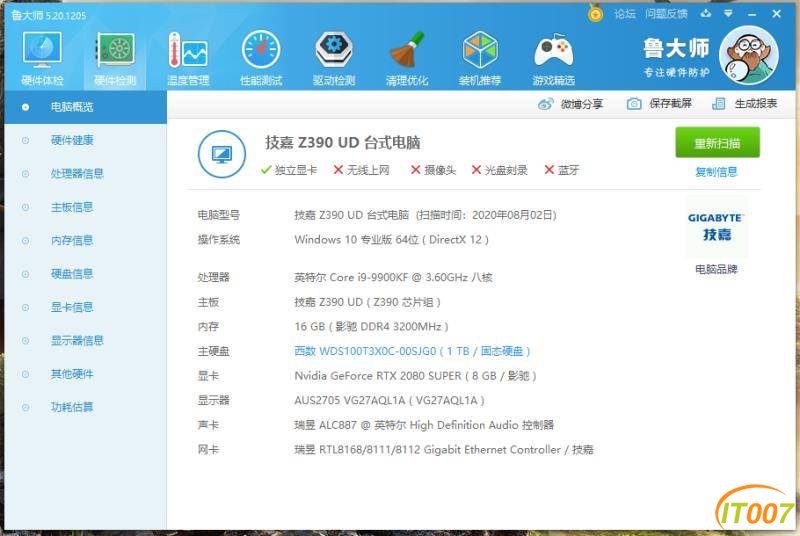Select 硬件健康 in sidebar
Image resolution: width=800 pixels, height=536 pixels.
tap(85, 140)
